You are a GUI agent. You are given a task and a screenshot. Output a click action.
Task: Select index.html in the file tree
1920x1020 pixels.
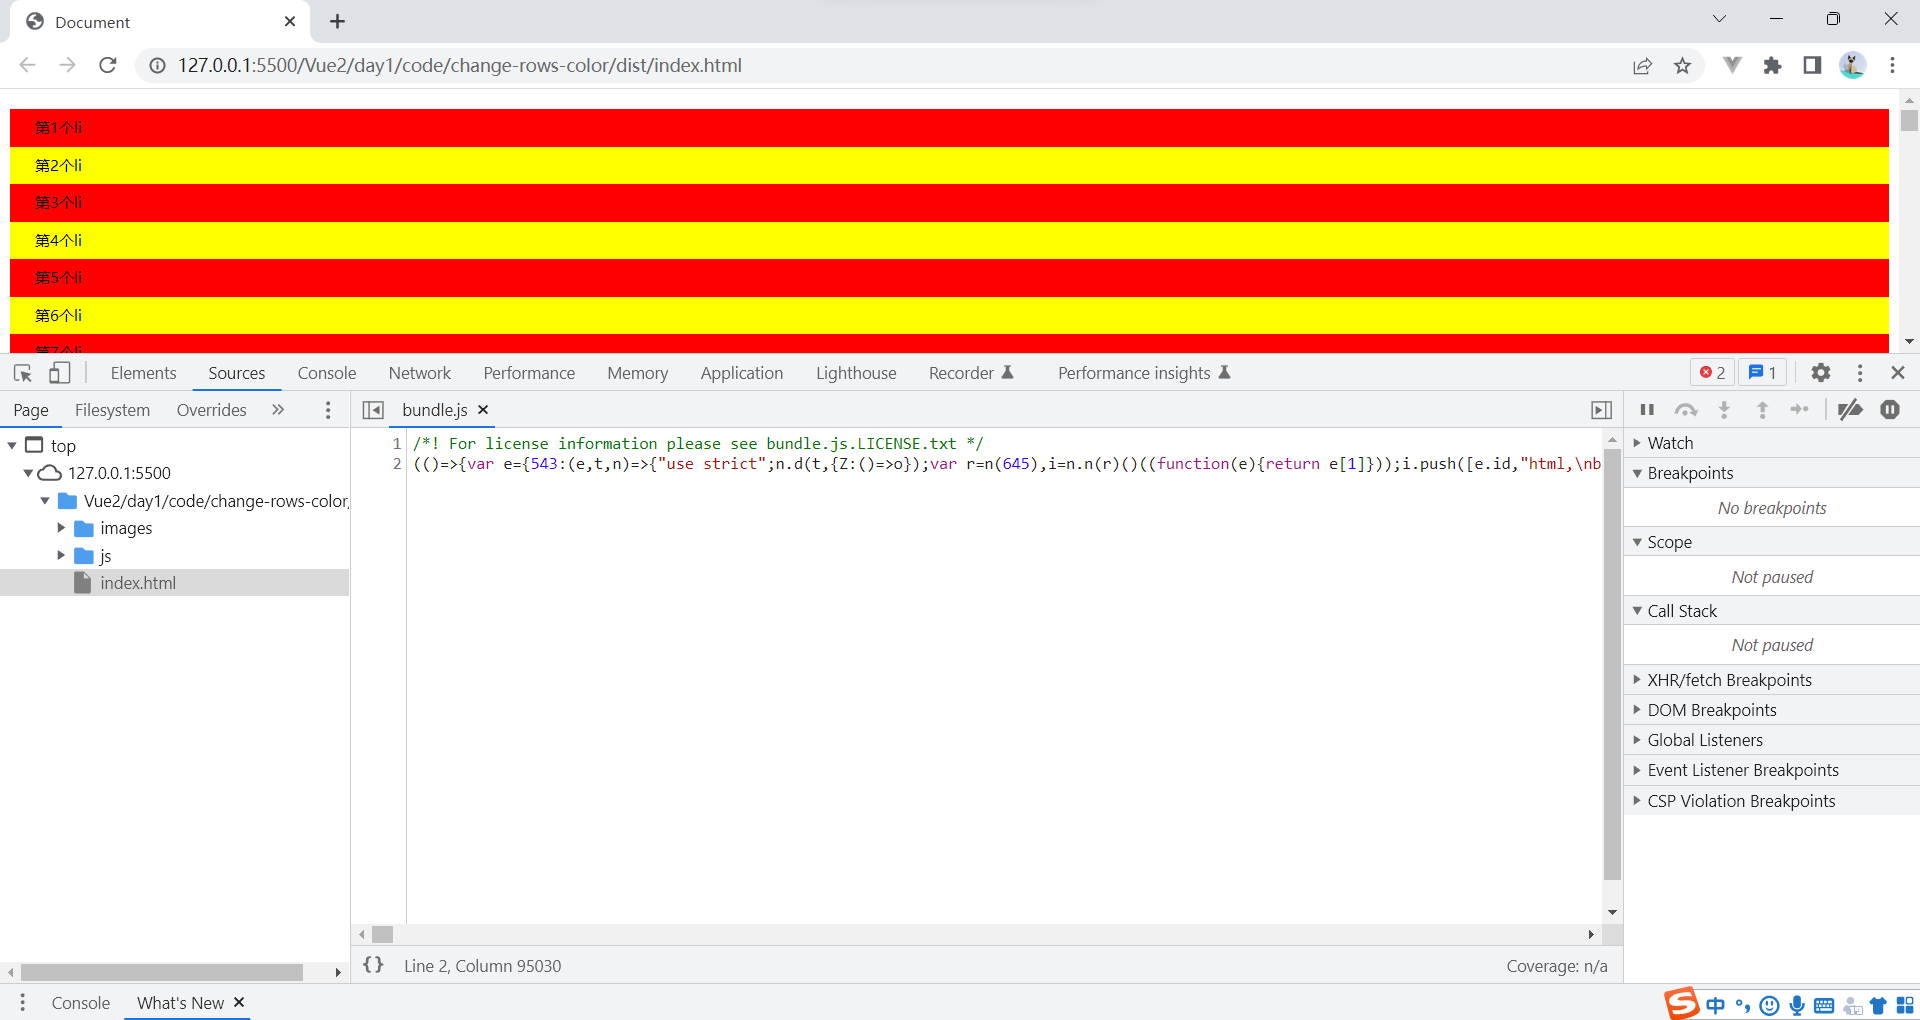click(140, 582)
